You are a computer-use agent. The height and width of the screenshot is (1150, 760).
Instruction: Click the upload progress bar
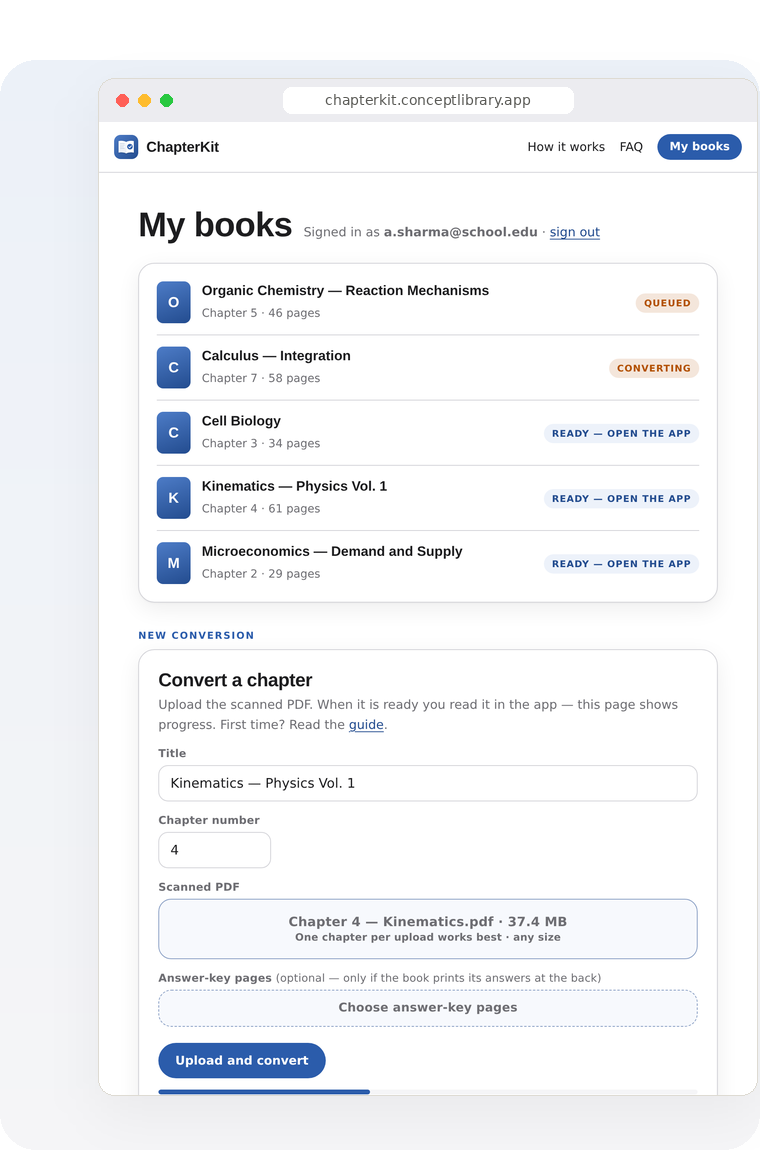tap(428, 1092)
